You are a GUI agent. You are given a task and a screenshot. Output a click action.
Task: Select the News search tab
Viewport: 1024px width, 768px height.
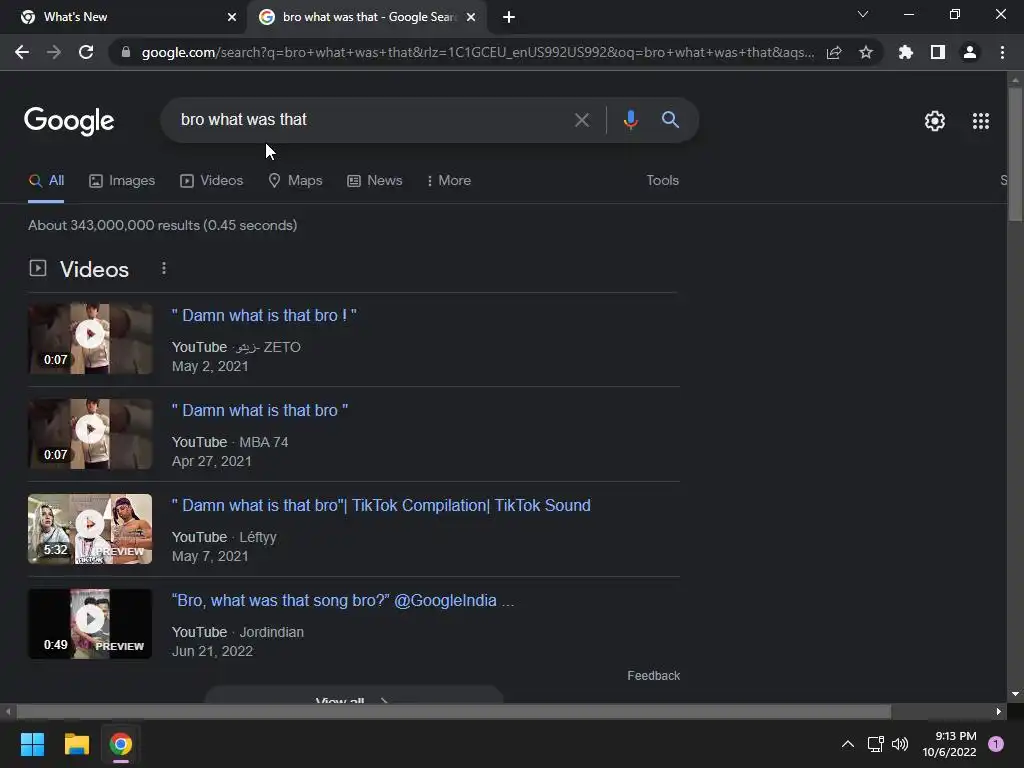pos(375,181)
